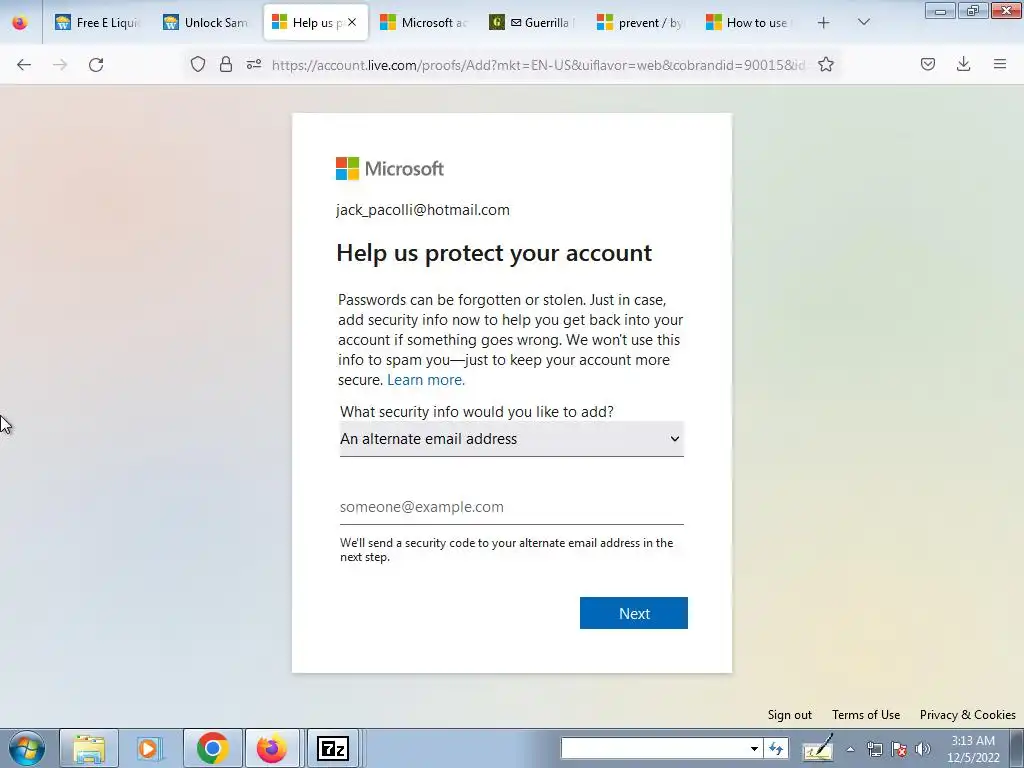Switch to the Guerrilla mail tab
Screen dimensions: 1024x768
[532, 23]
